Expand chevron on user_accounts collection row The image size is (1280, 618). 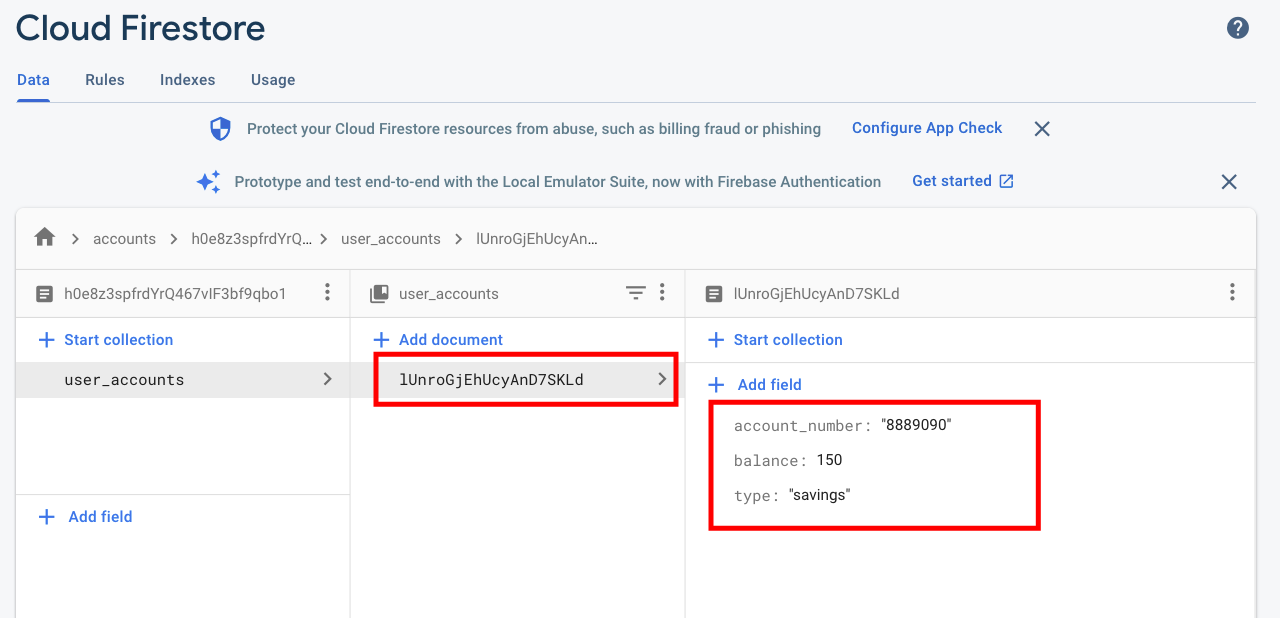(327, 379)
